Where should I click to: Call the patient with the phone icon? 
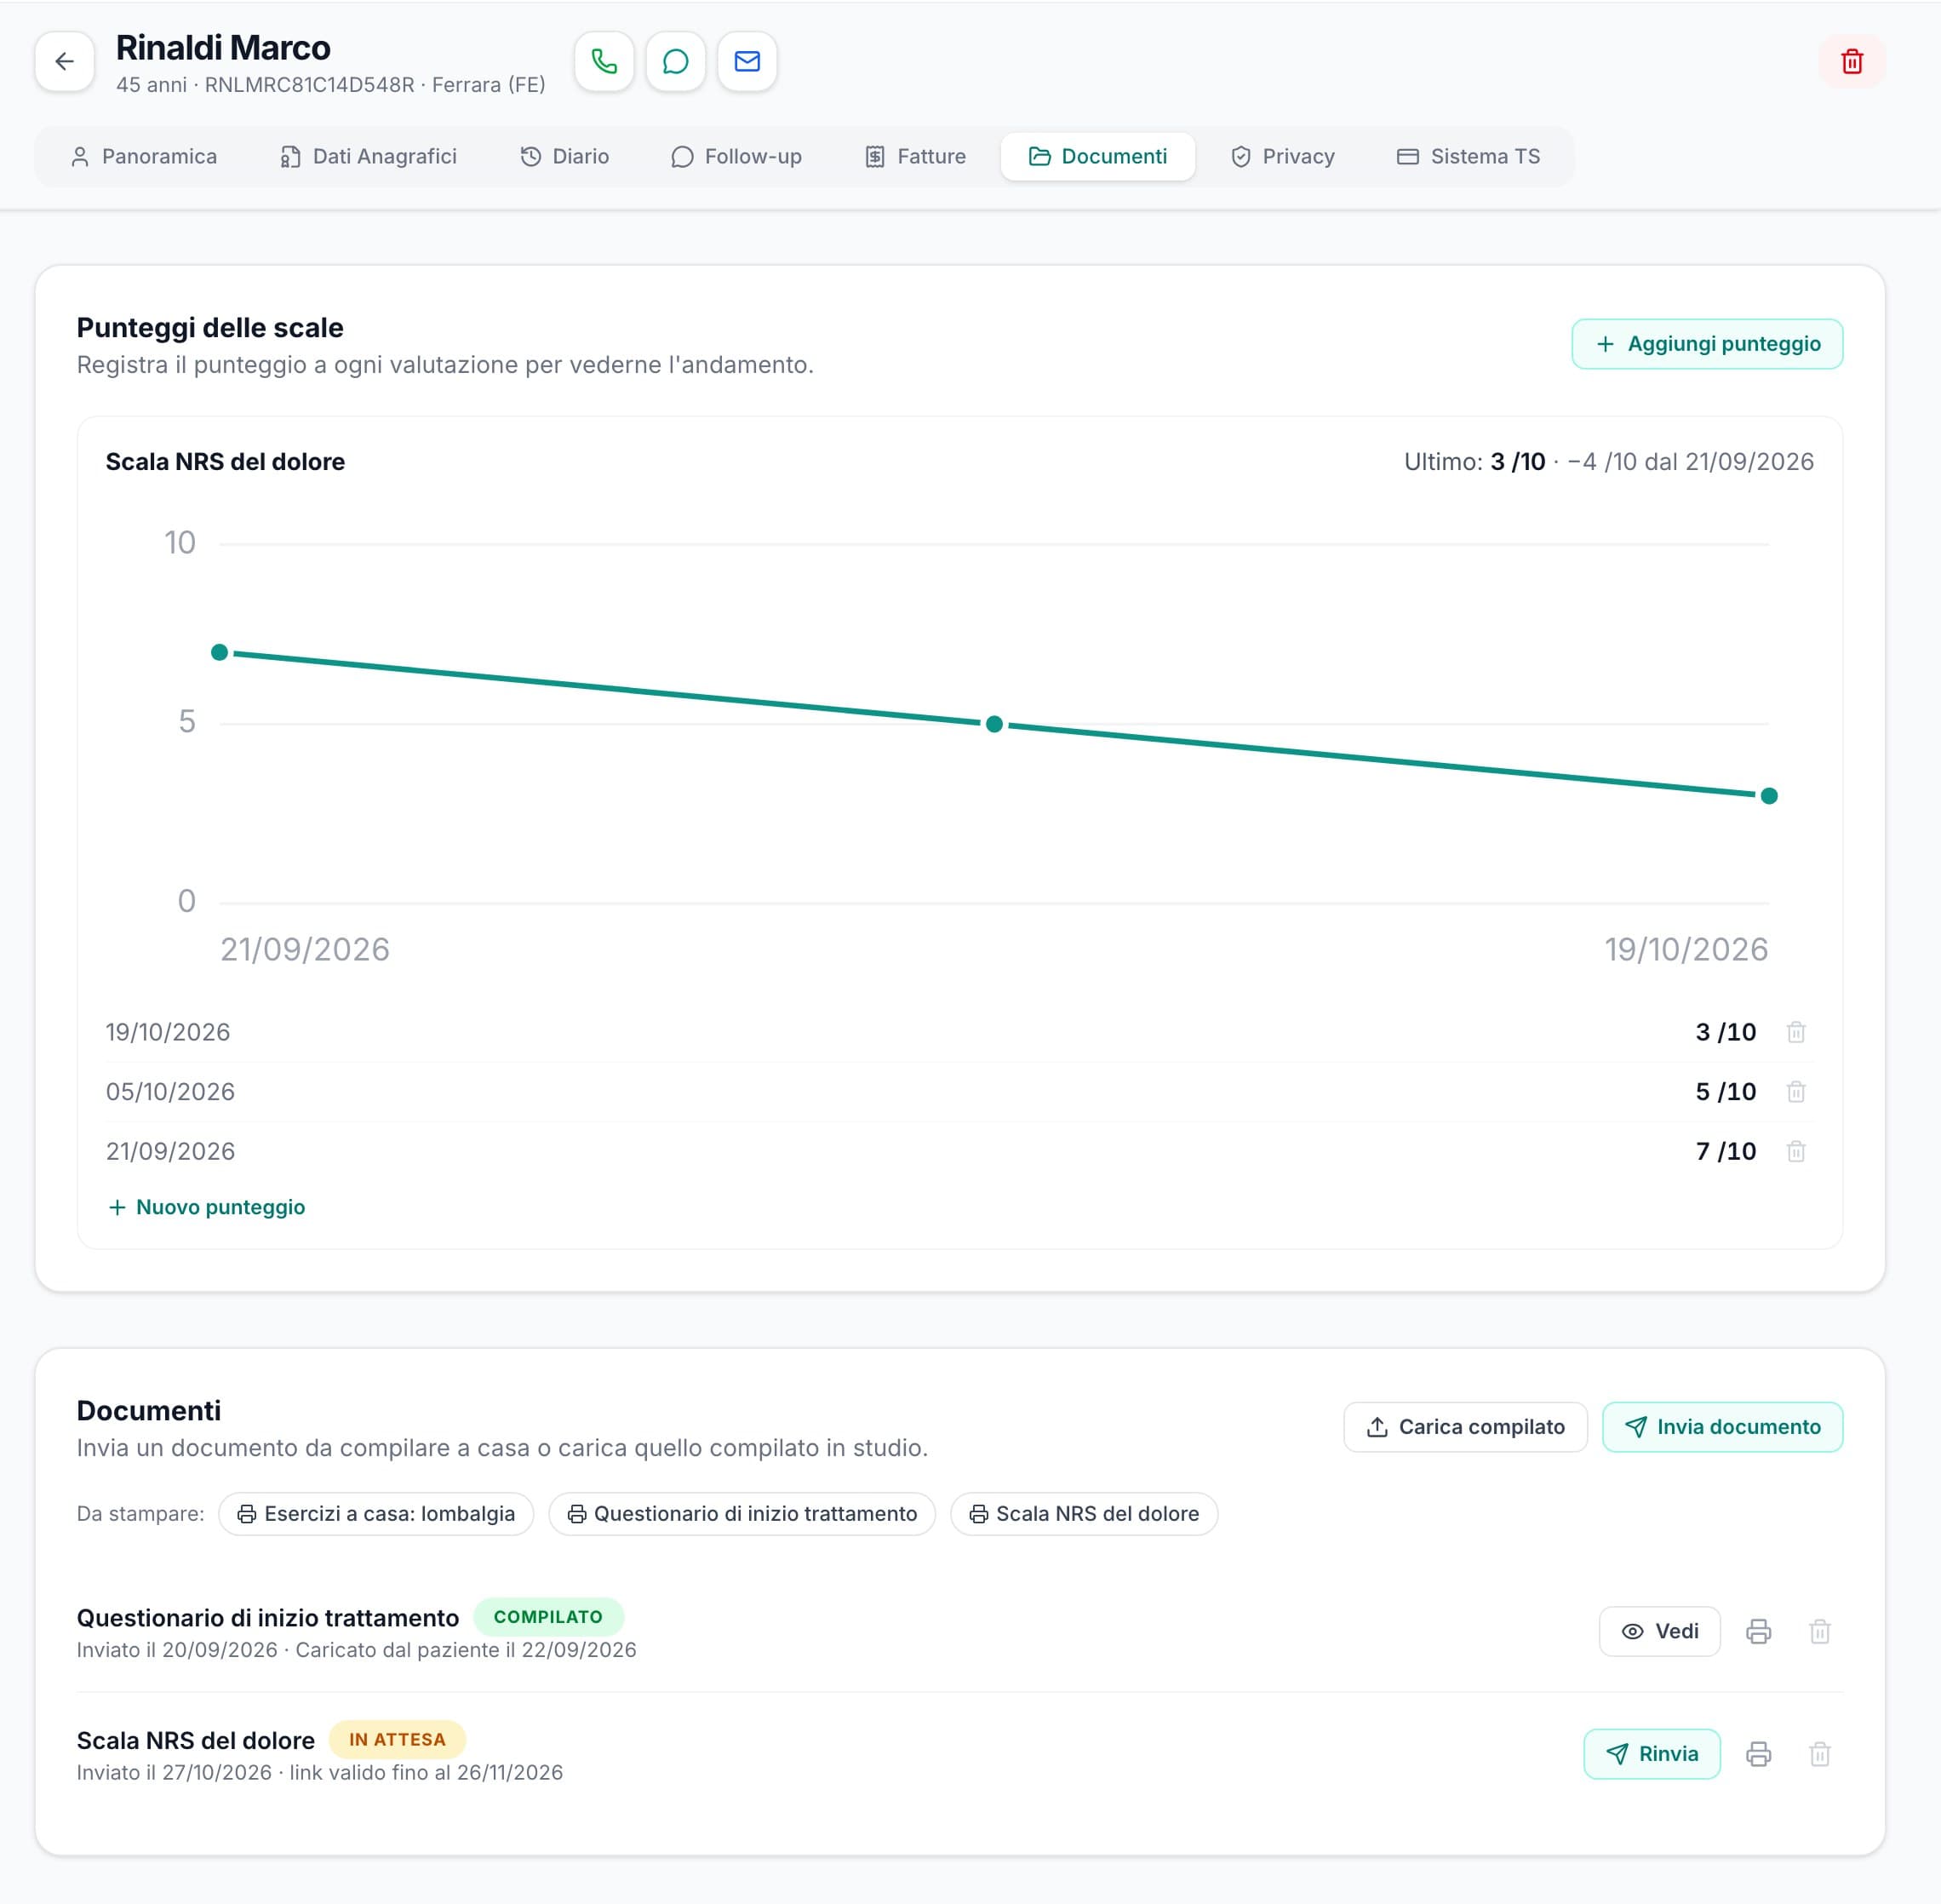pyautogui.click(x=604, y=62)
